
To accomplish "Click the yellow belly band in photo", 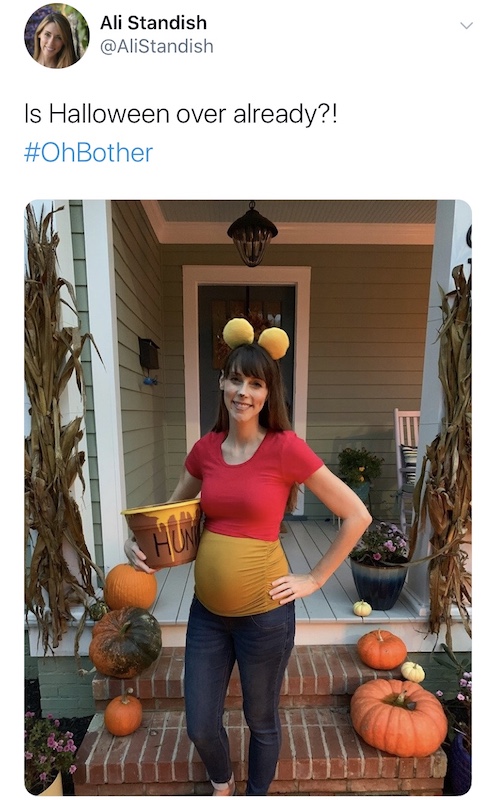I will pos(241,572).
